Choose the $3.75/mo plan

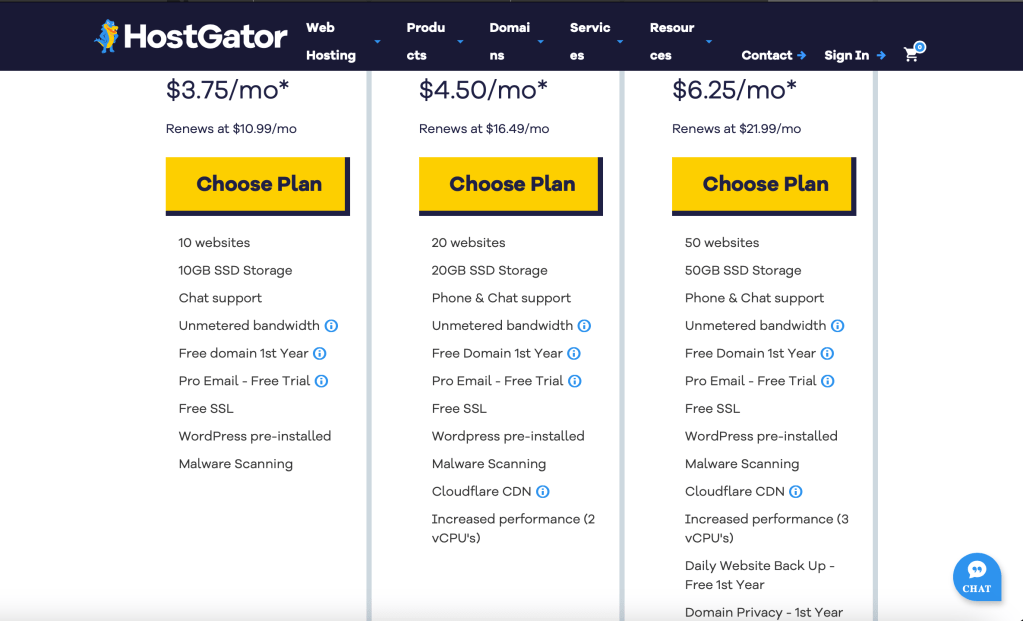[258, 184]
